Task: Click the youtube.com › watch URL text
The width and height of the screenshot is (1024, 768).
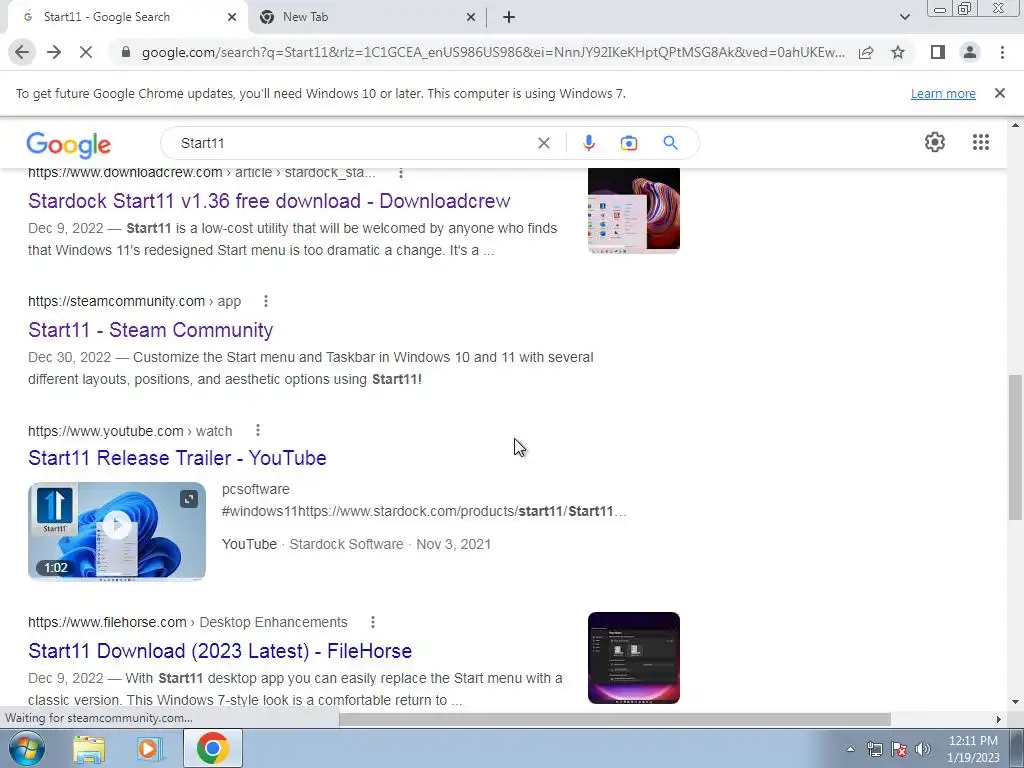Action: click(130, 431)
